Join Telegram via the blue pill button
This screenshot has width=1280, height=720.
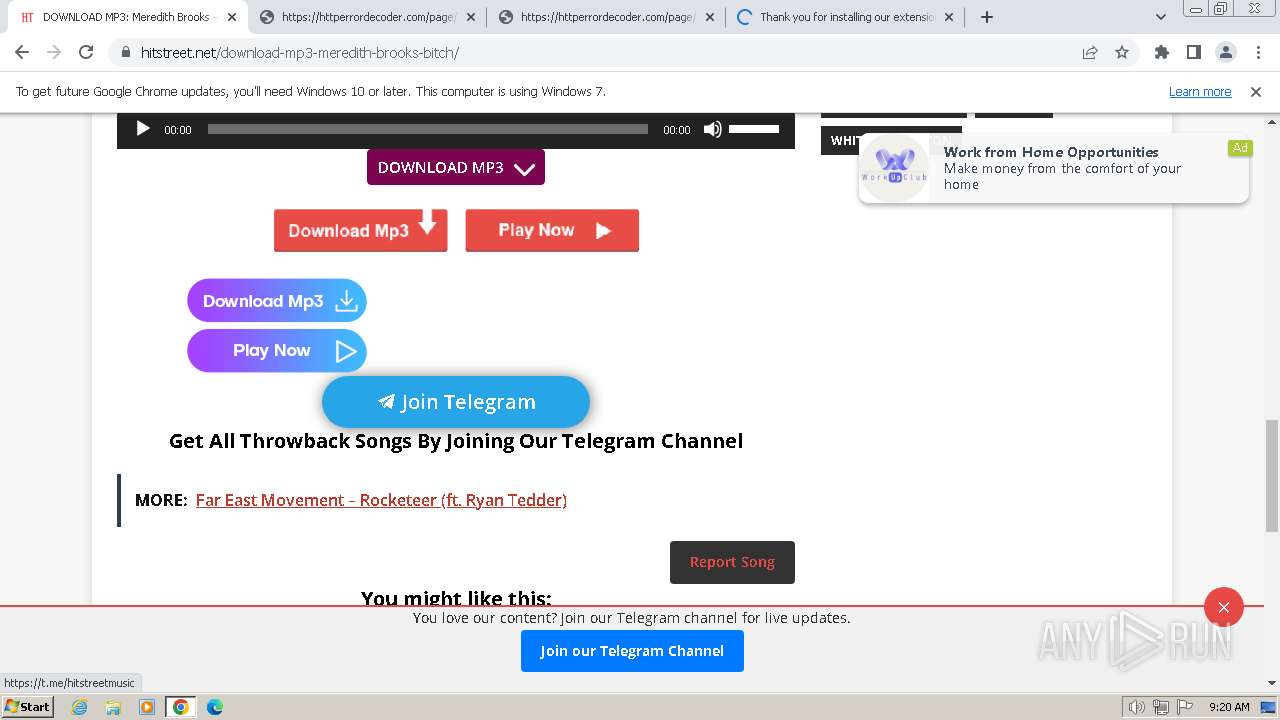(x=456, y=402)
